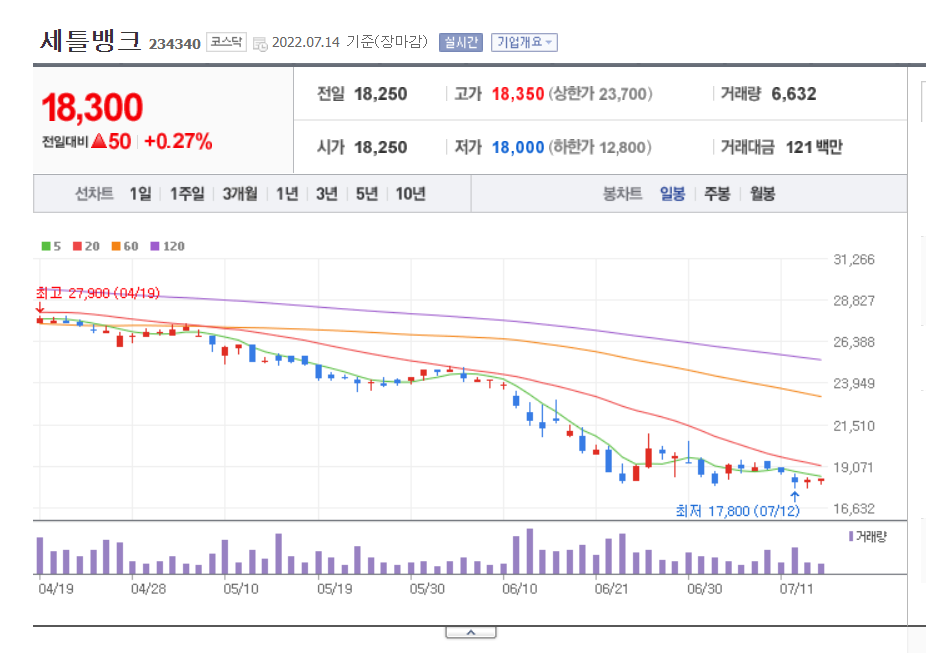Click the 07/11 date axis label

click(797, 589)
